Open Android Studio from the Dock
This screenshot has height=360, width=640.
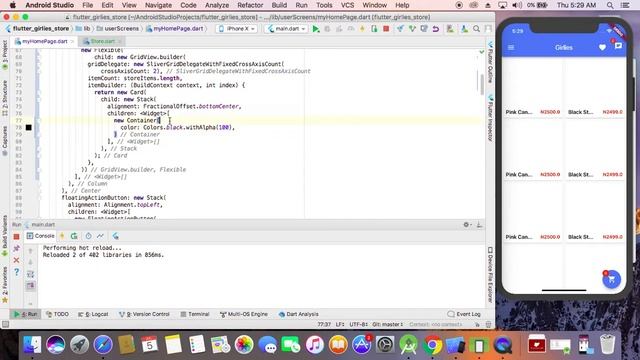coord(409,345)
